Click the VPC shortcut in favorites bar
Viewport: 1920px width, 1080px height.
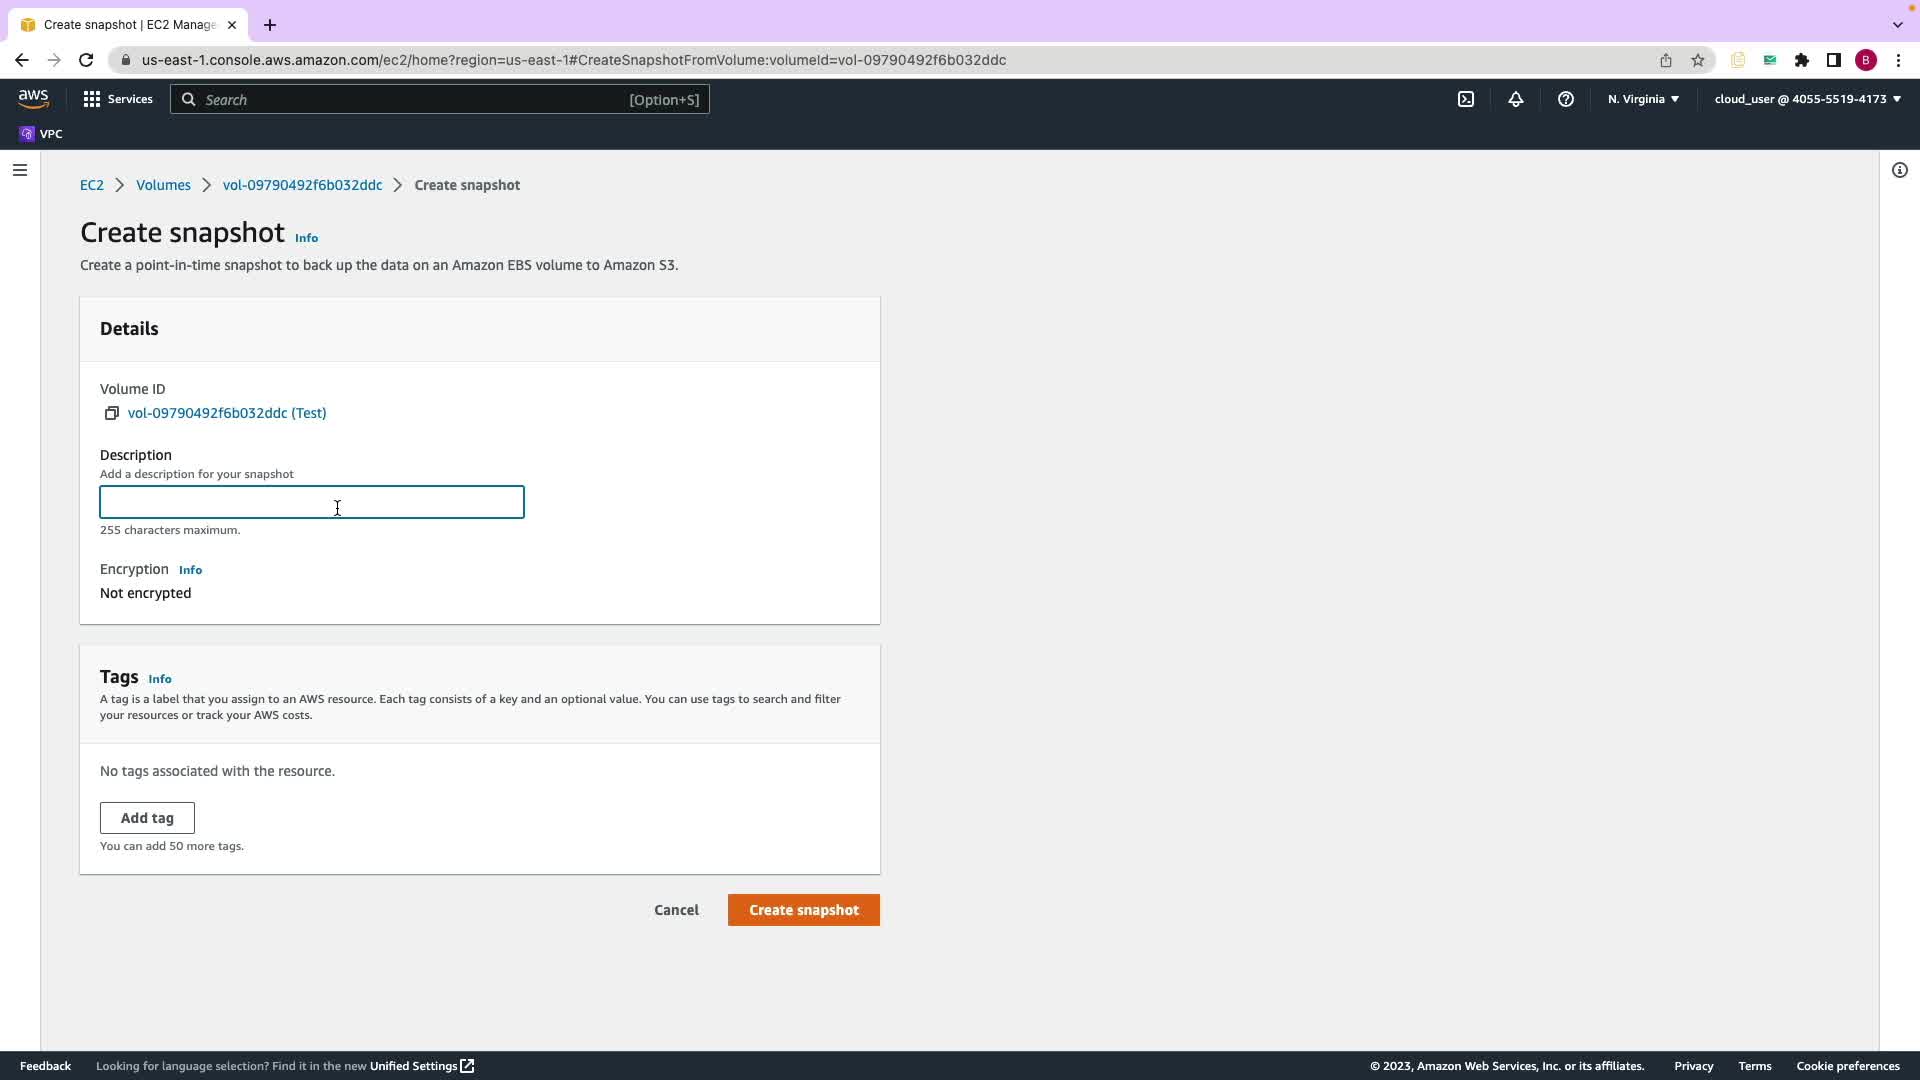(x=41, y=134)
